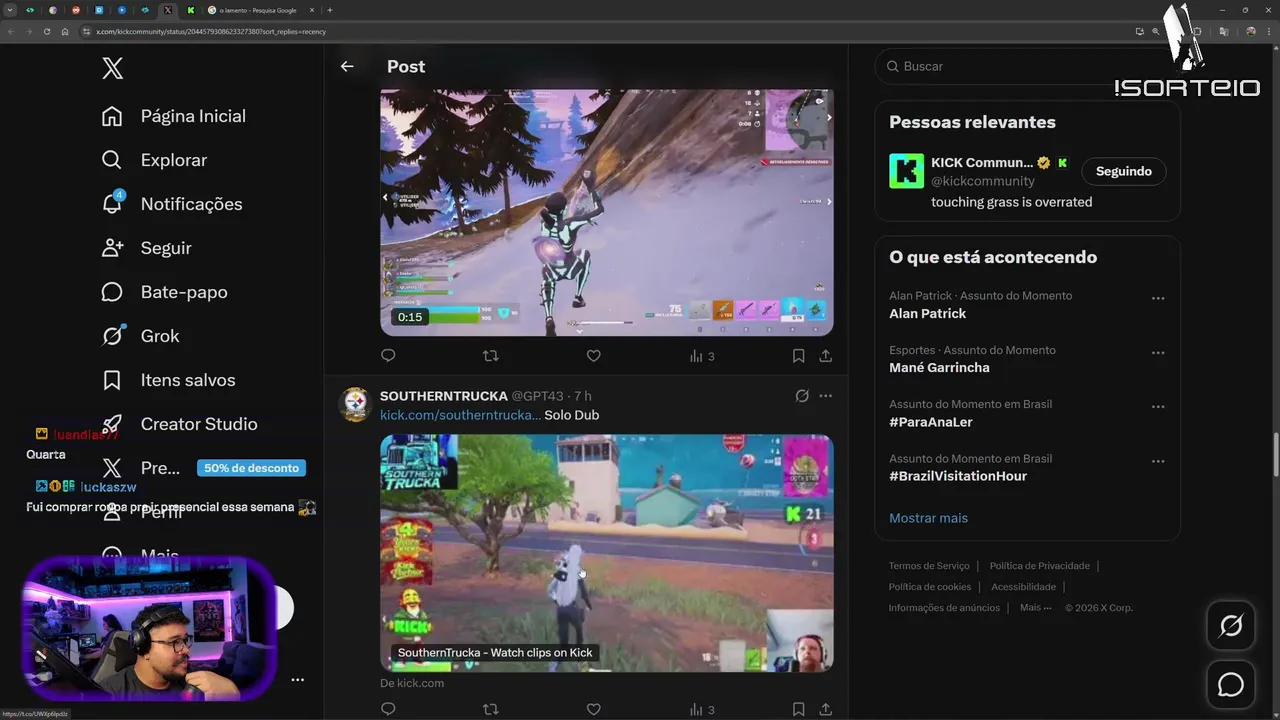Image resolution: width=1280 pixels, height=720 pixels.
Task: Open more options for #ParaAnaLer trend
Action: (1158, 406)
